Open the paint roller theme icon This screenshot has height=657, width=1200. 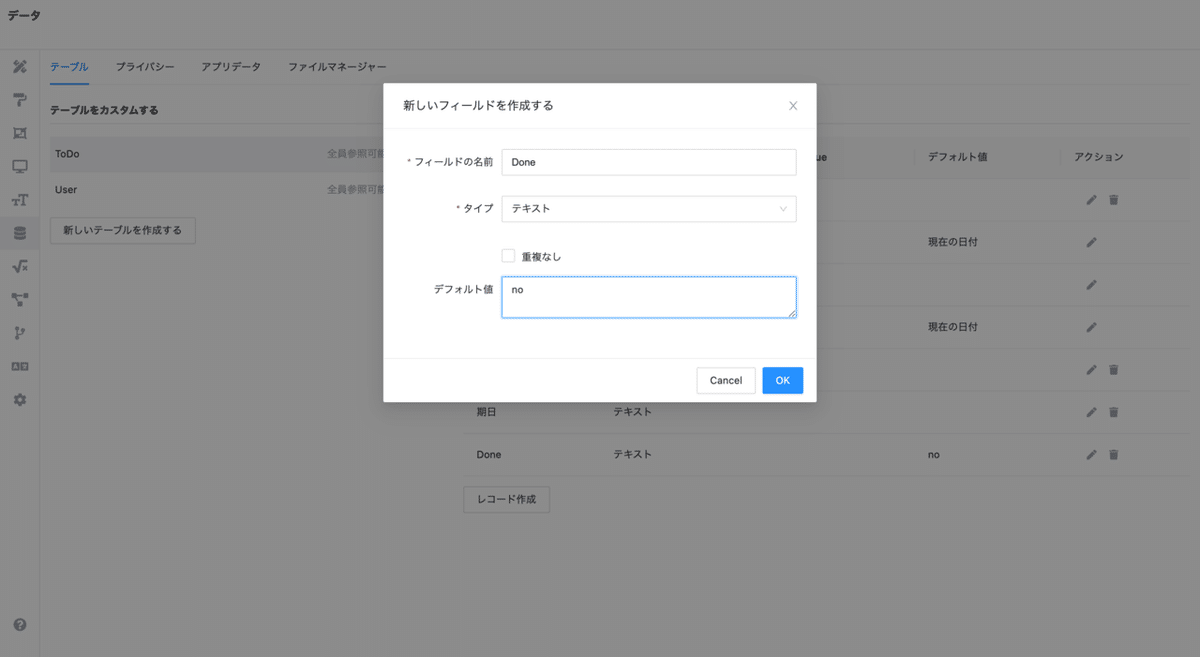pos(19,100)
